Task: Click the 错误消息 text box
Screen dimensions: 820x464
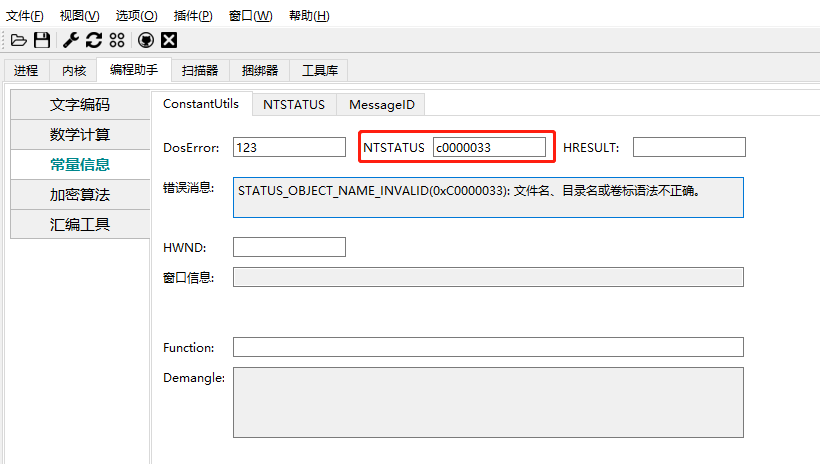Action: click(x=488, y=197)
